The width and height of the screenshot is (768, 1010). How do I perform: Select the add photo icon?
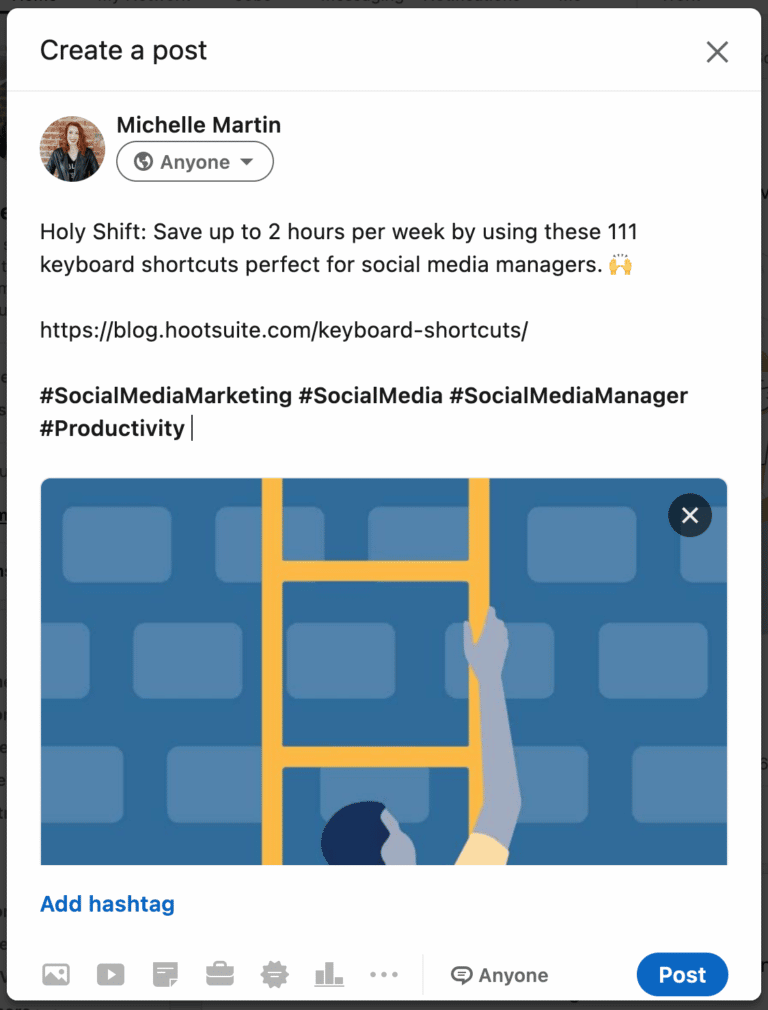56,974
